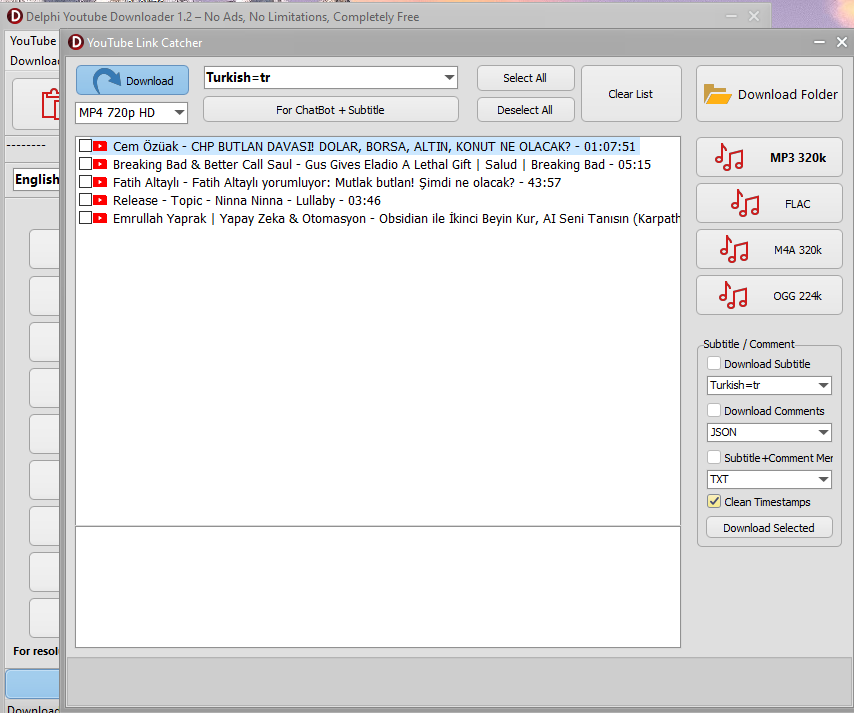Click the empty log area below list

(378, 587)
